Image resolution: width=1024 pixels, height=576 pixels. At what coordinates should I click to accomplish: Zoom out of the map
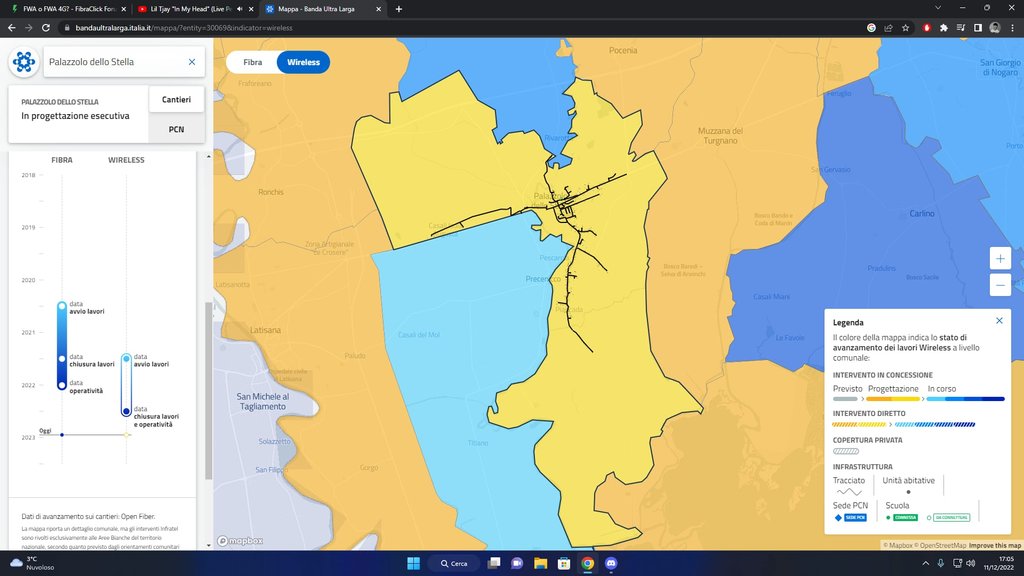point(1000,285)
